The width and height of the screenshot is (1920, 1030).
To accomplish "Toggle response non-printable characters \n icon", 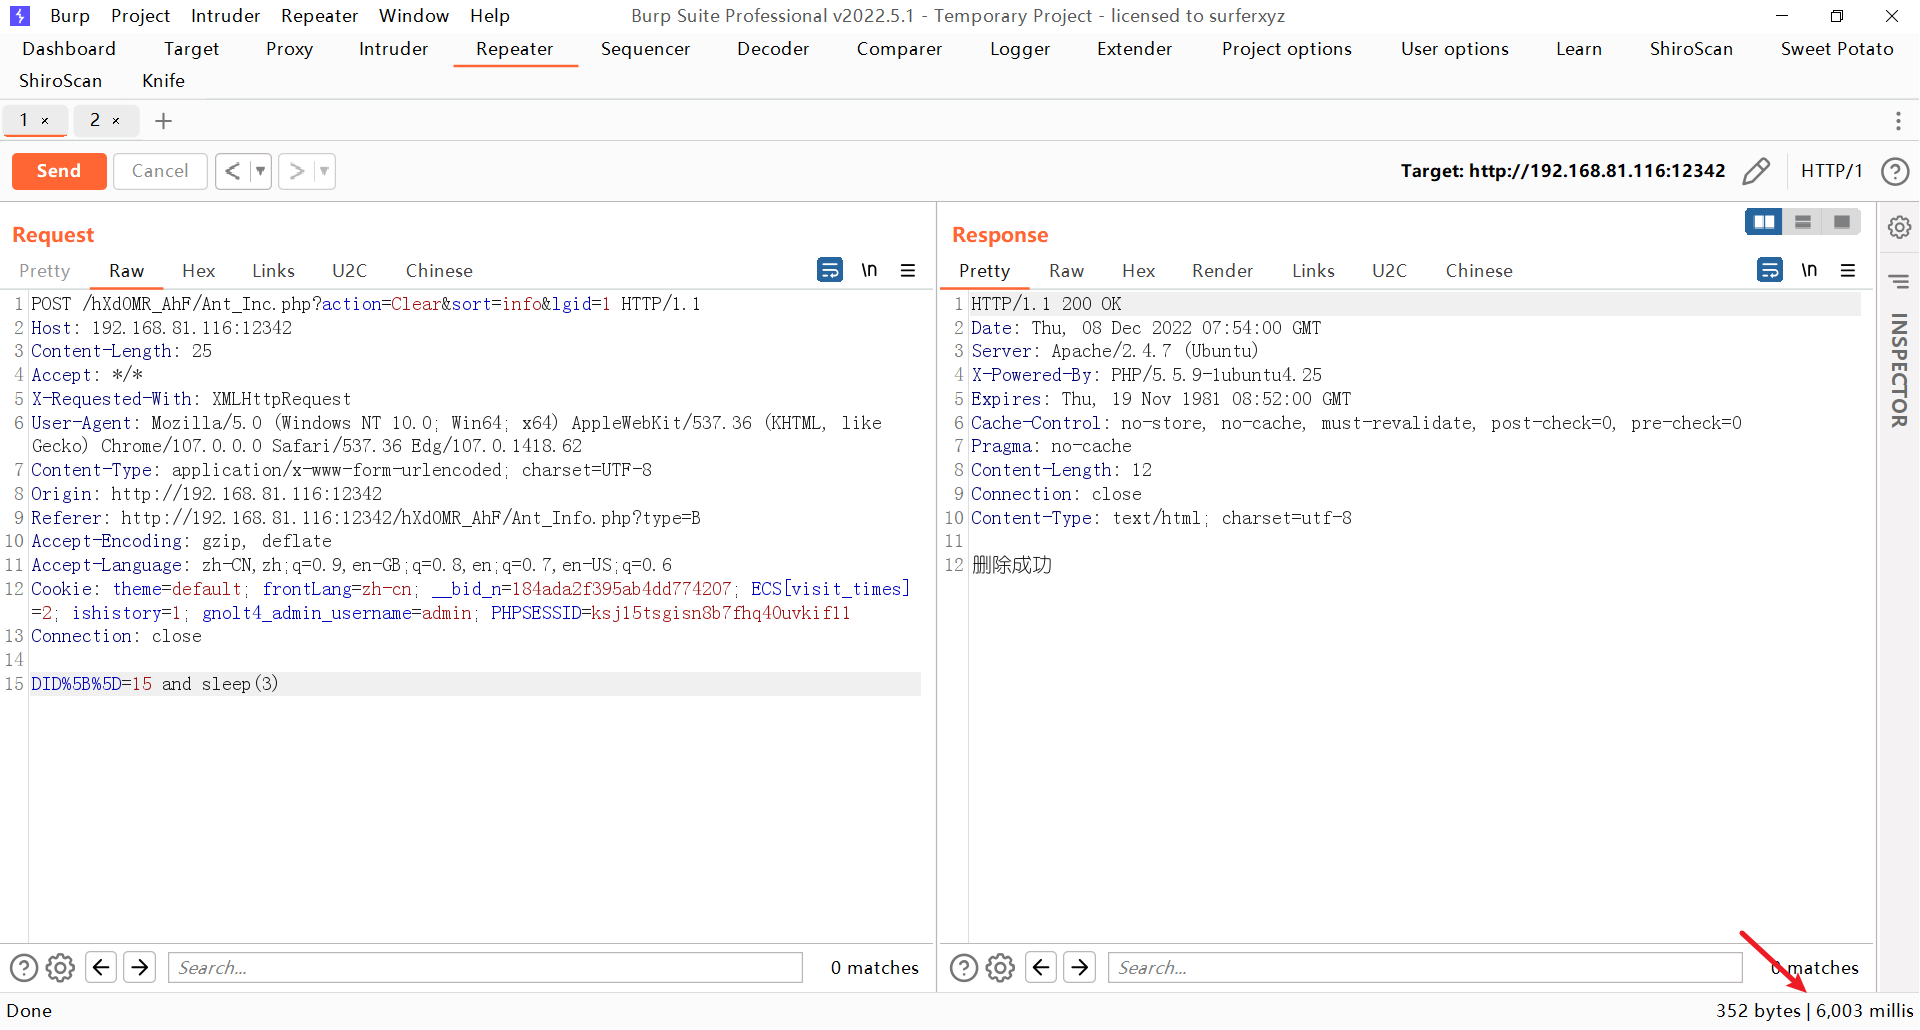I will (x=1809, y=270).
